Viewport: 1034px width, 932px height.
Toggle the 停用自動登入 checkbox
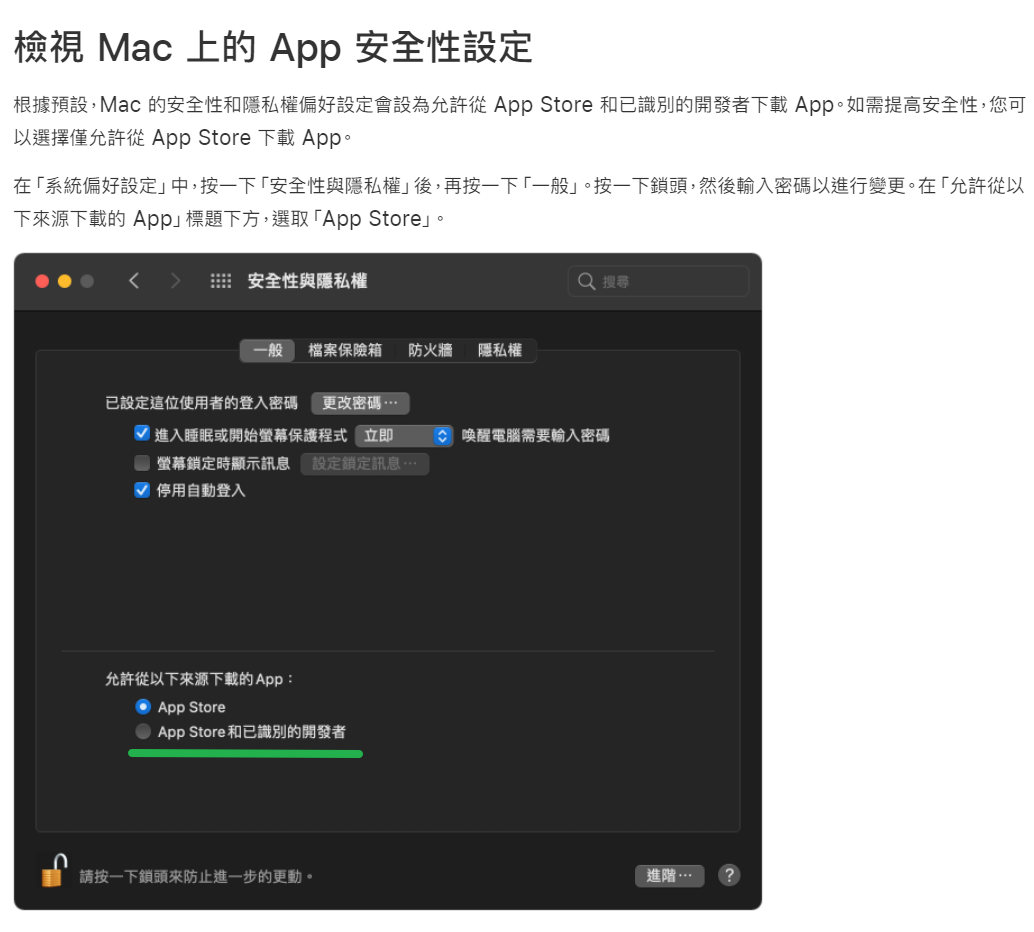coord(142,490)
